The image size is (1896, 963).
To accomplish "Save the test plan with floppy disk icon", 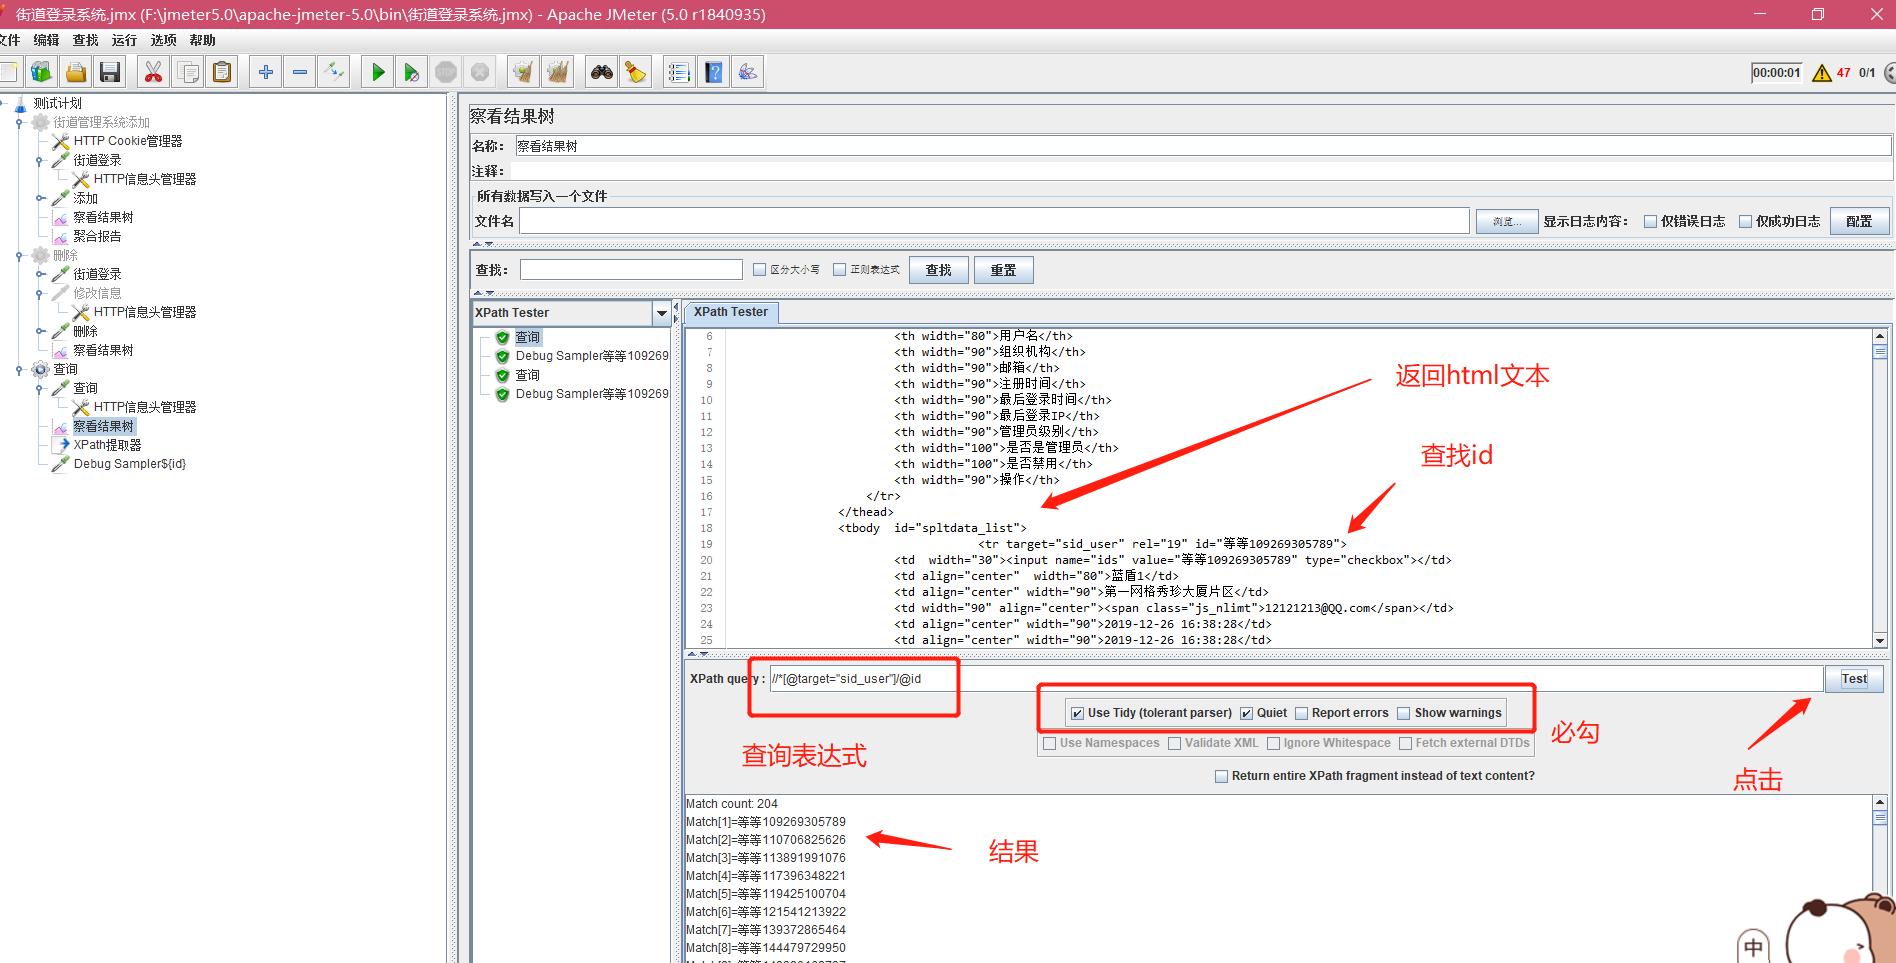I will point(110,71).
